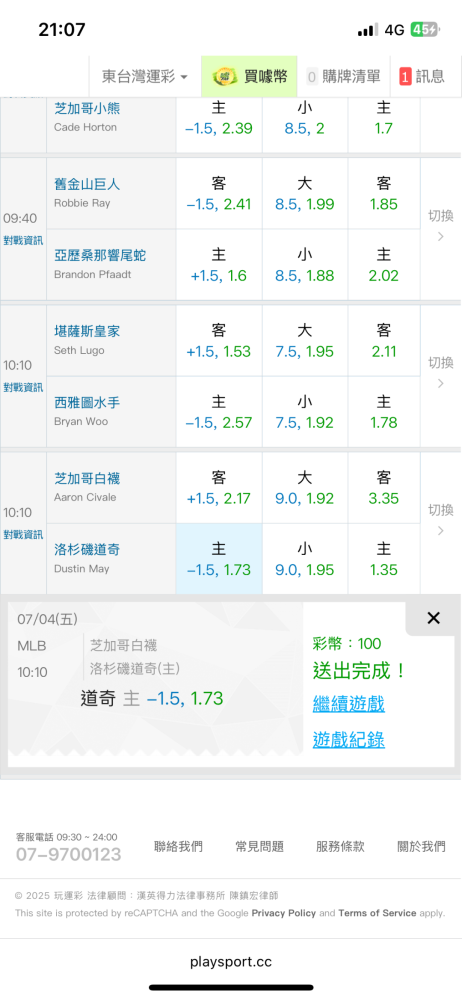462x1000 pixels.
Task: Open 對戰資訊 for 09:40 game
Action: point(23,240)
